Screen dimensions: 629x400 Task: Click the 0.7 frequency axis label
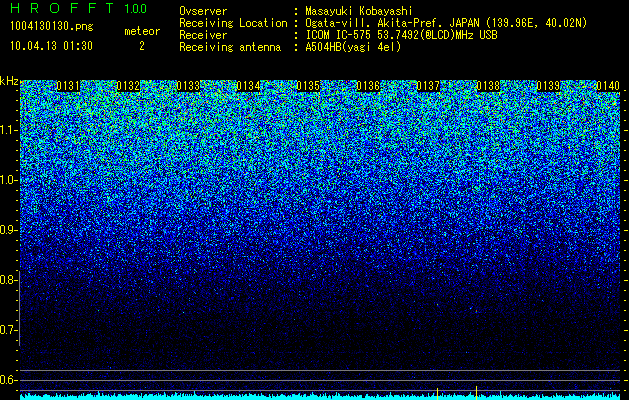(8, 330)
